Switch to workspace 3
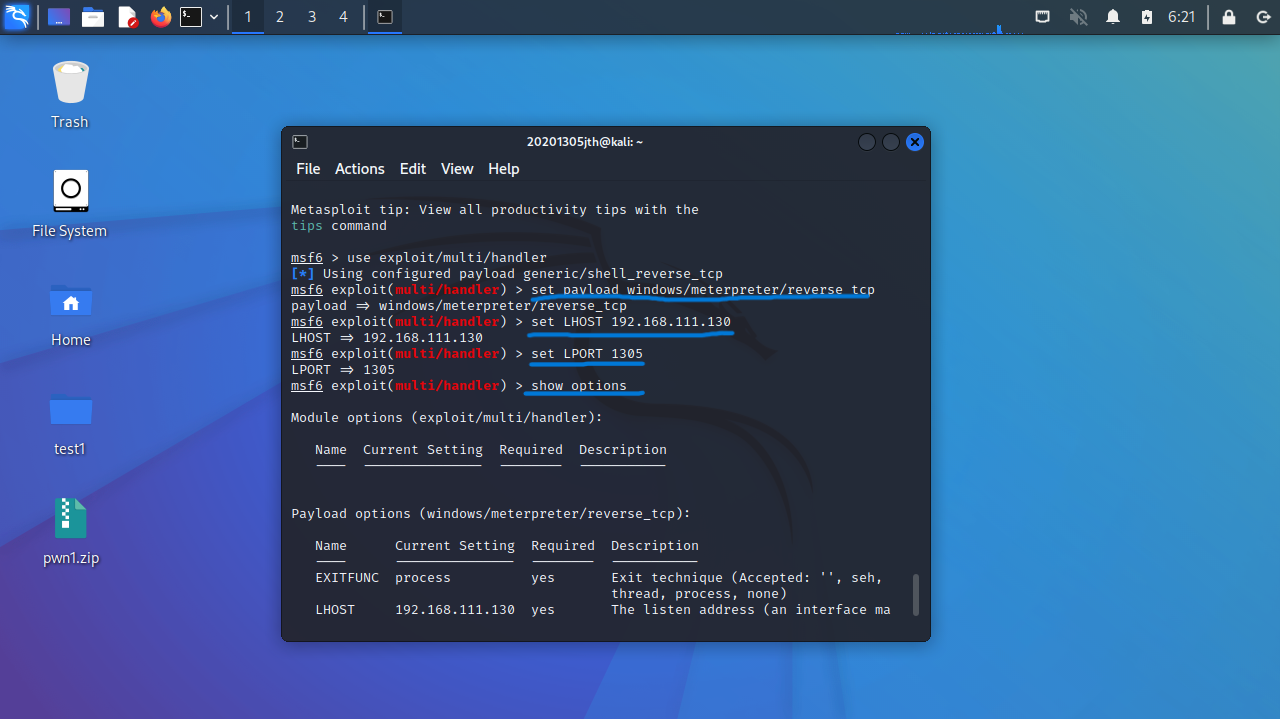Viewport: 1280px width, 719px height. 312,17
